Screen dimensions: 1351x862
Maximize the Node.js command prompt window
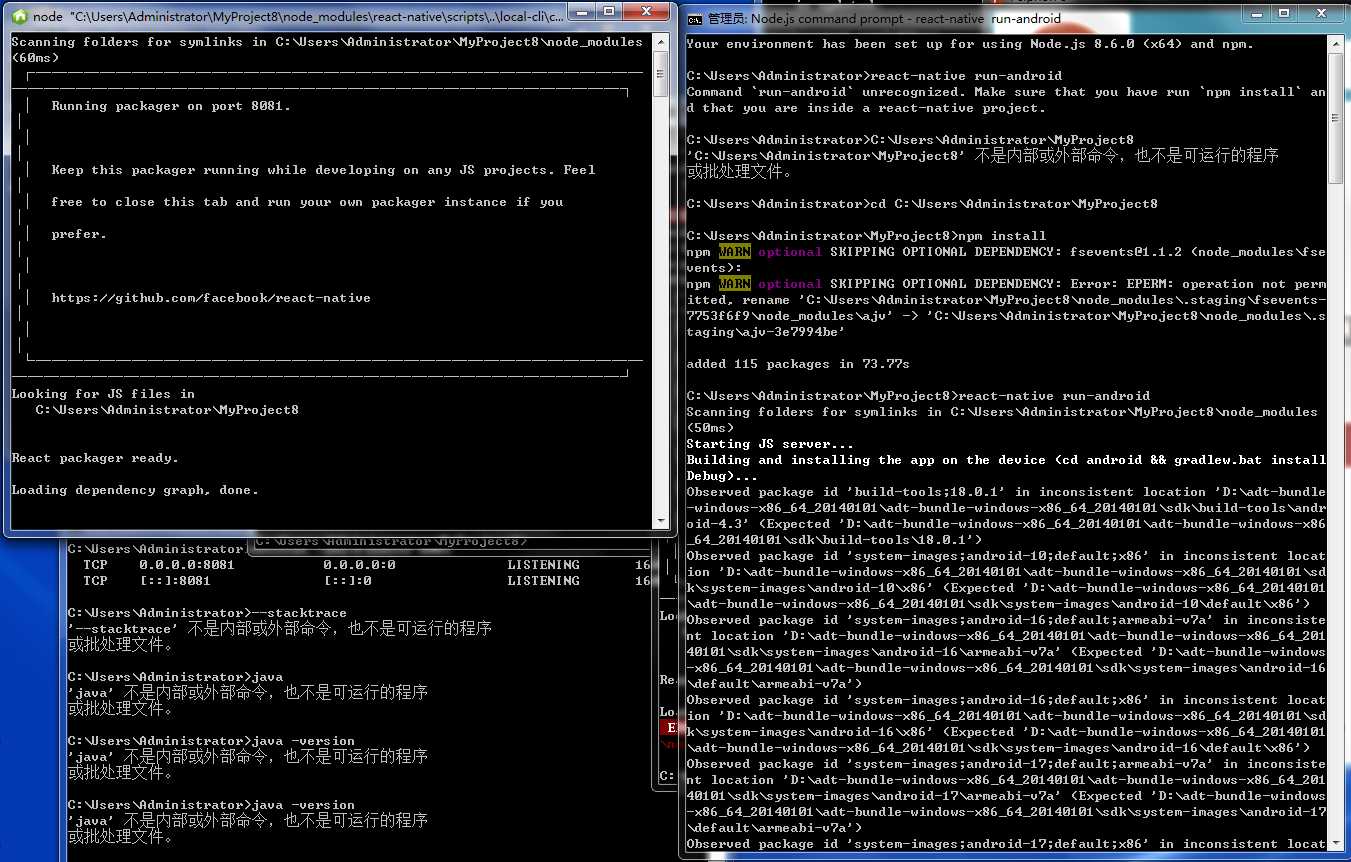point(1285,12)
